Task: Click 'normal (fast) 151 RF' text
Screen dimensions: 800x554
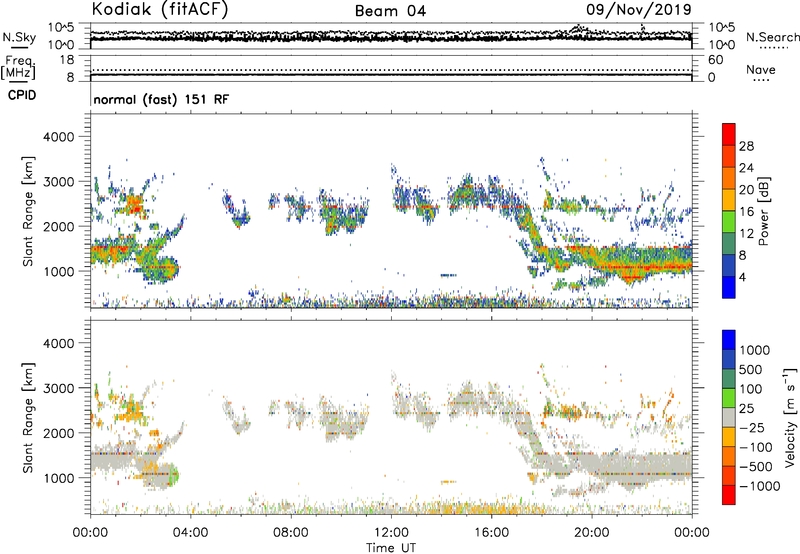Action: [161, 99]
